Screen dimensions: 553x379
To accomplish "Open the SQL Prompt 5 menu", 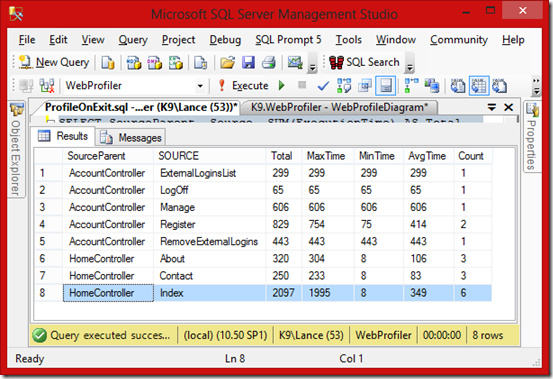I will pyautogui.click(x=288, y=39).
